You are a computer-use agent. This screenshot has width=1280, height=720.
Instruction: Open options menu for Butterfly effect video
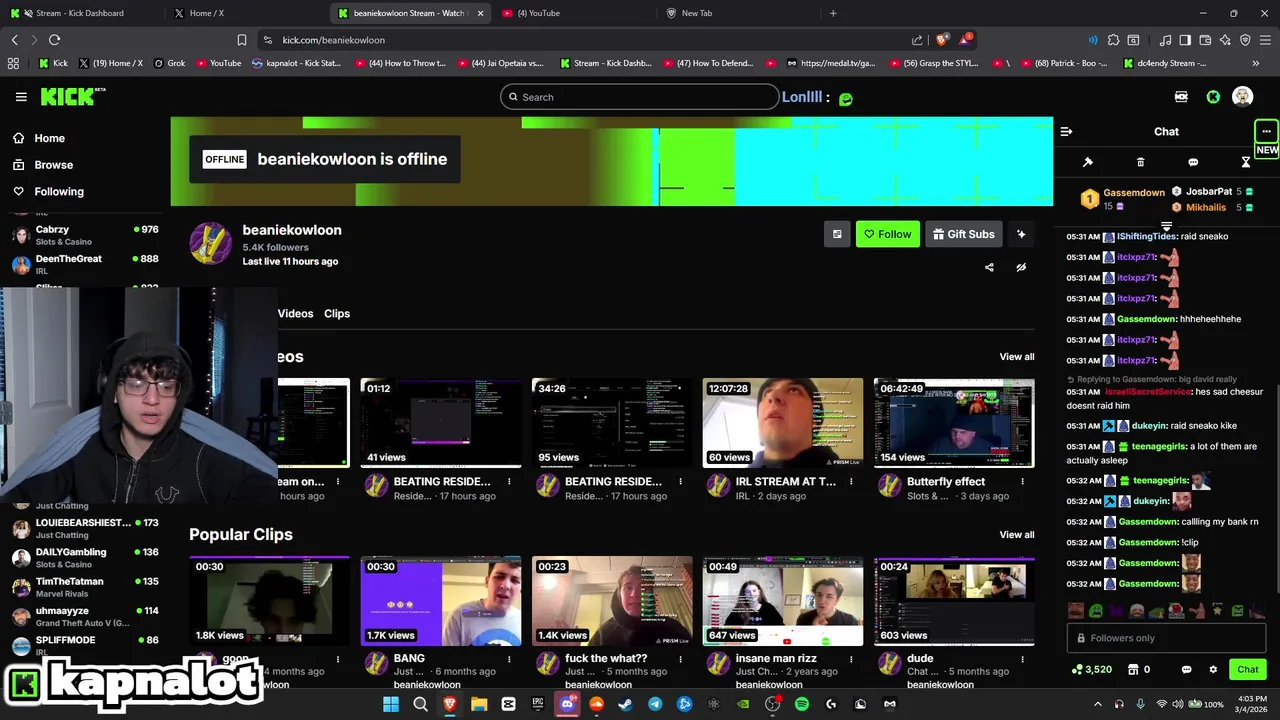(1022, 482)
